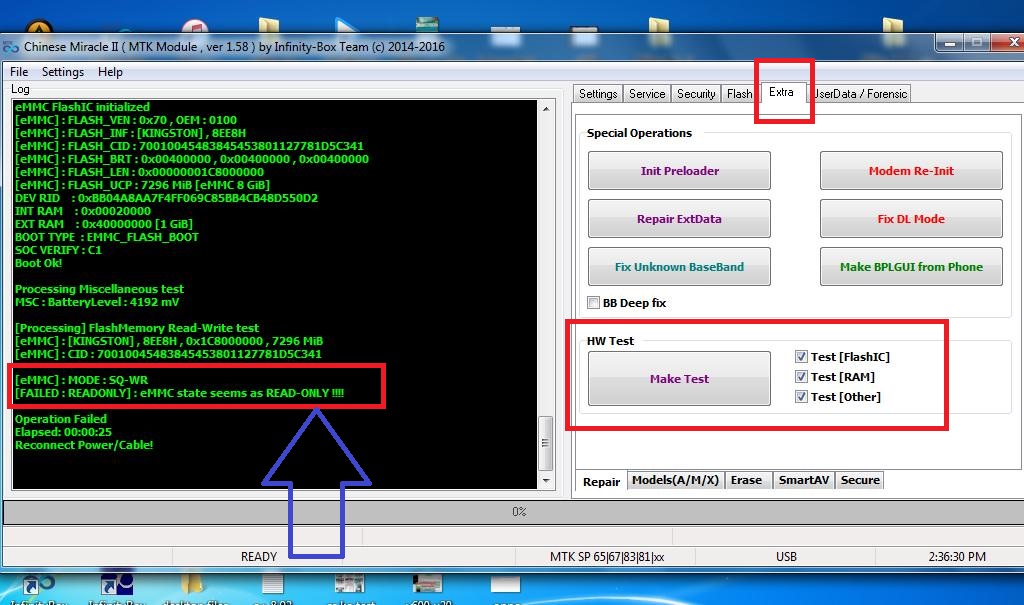Screen dimensions: 1024x605
Task: Click the log scrollbar up arrow
Action: [x=546, y=108]
